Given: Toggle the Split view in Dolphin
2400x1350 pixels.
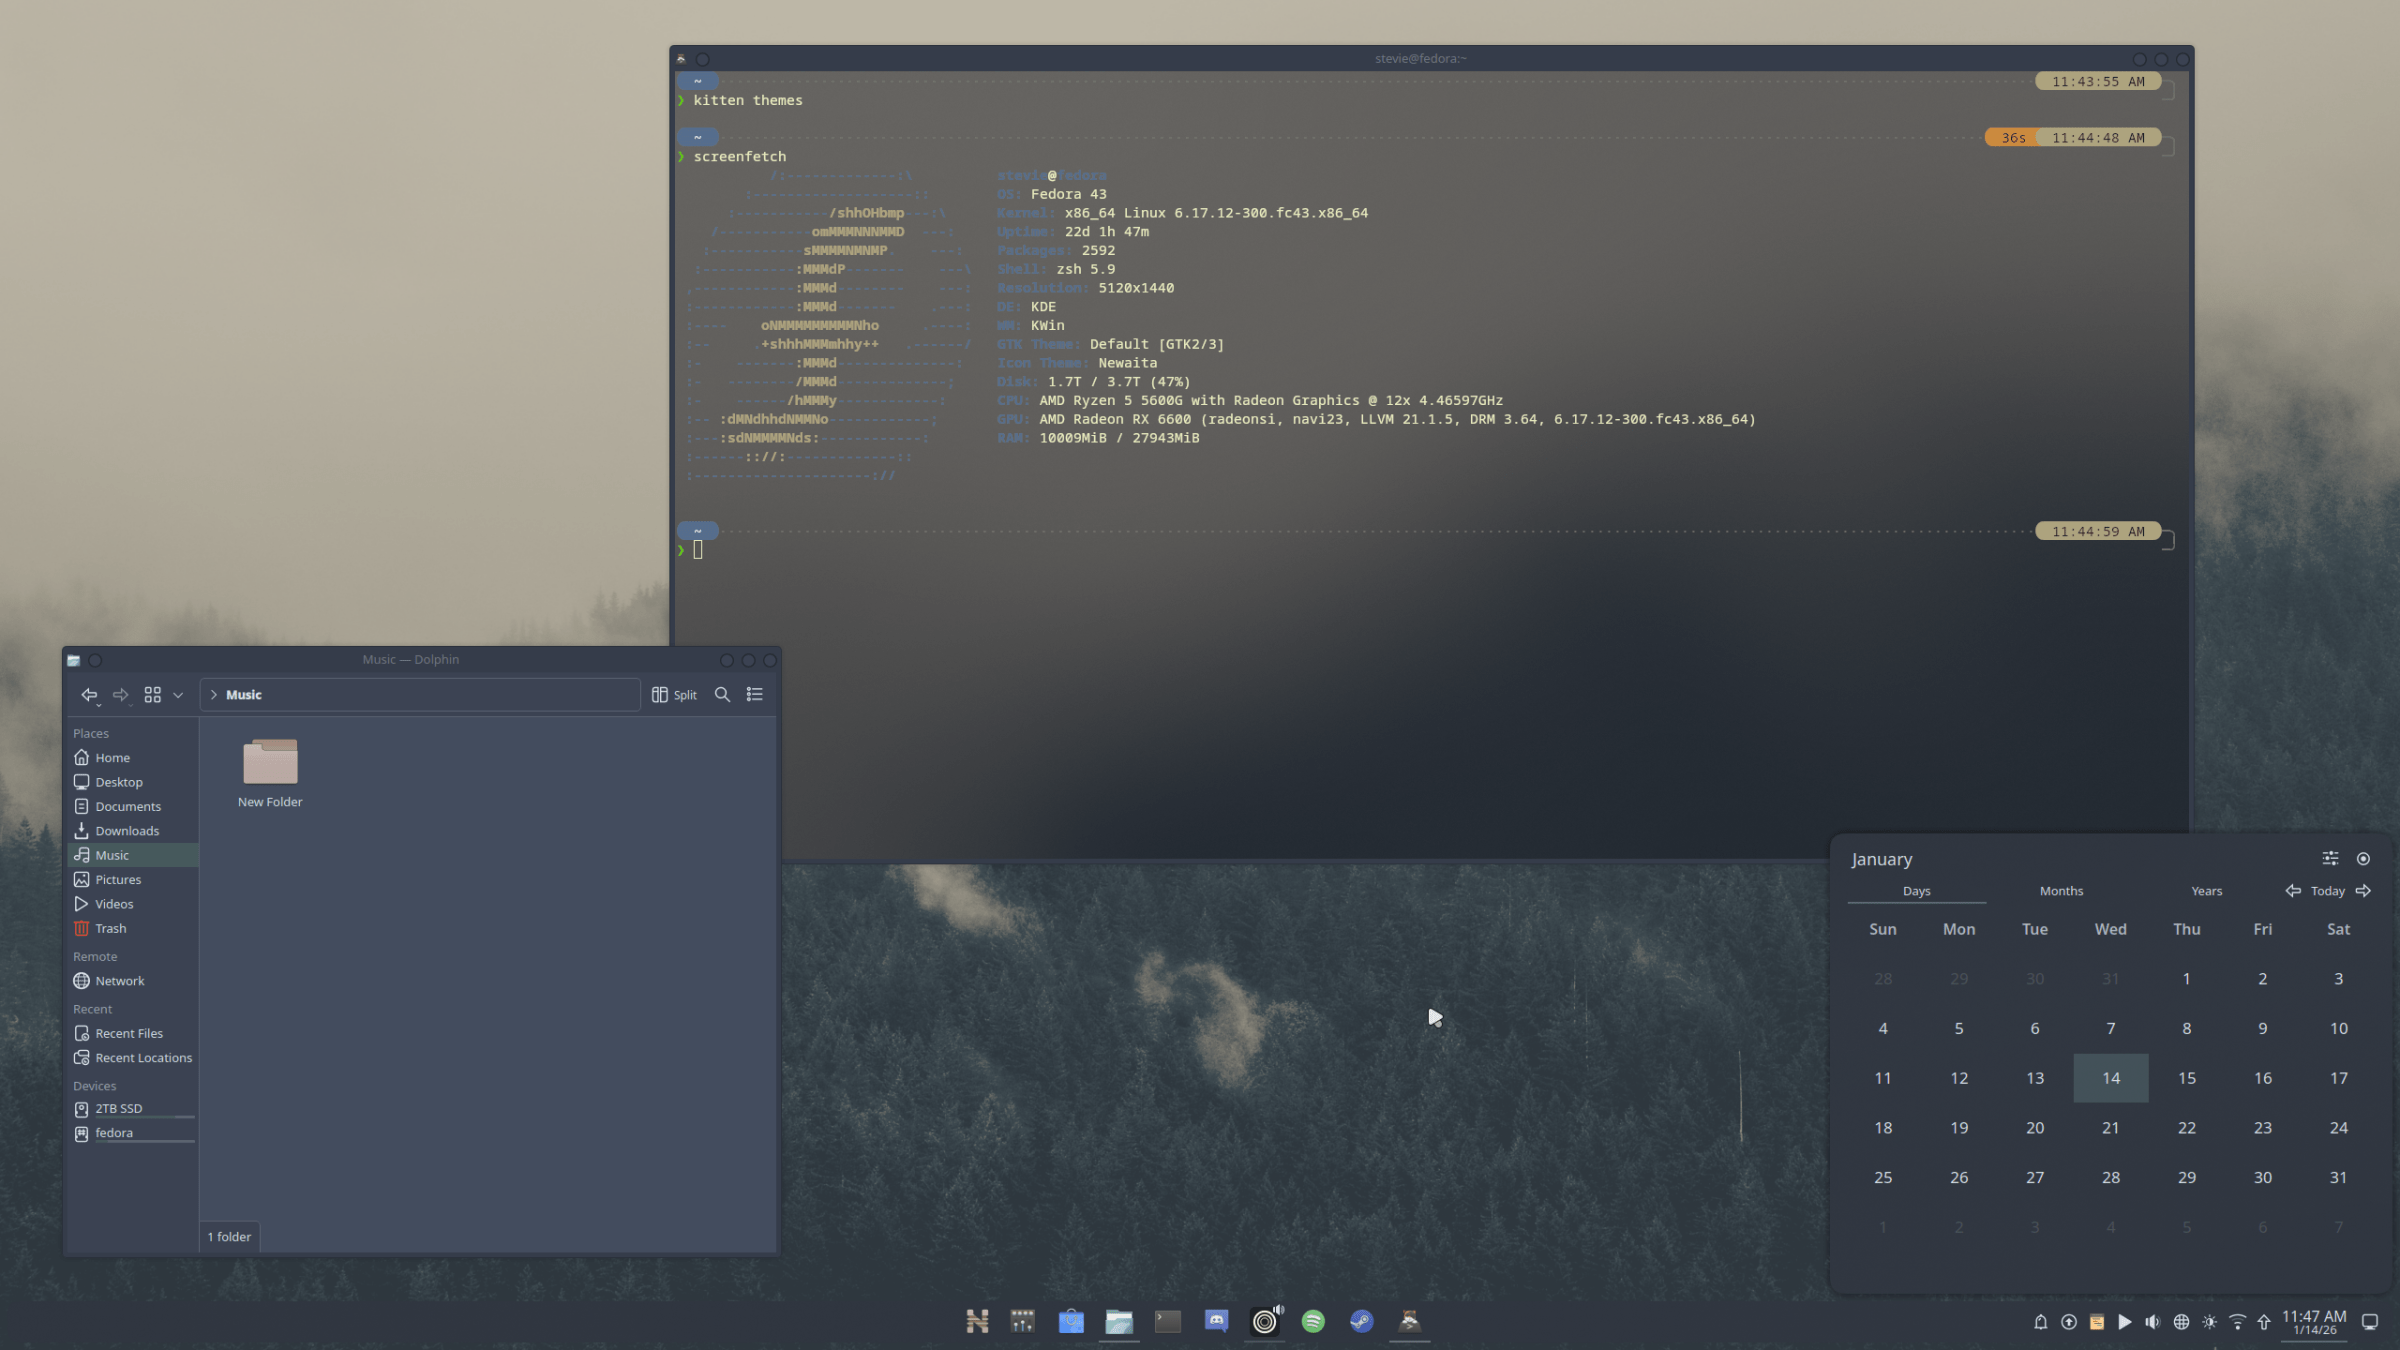Looking at the screenshot, I should [x=674, y=694].
